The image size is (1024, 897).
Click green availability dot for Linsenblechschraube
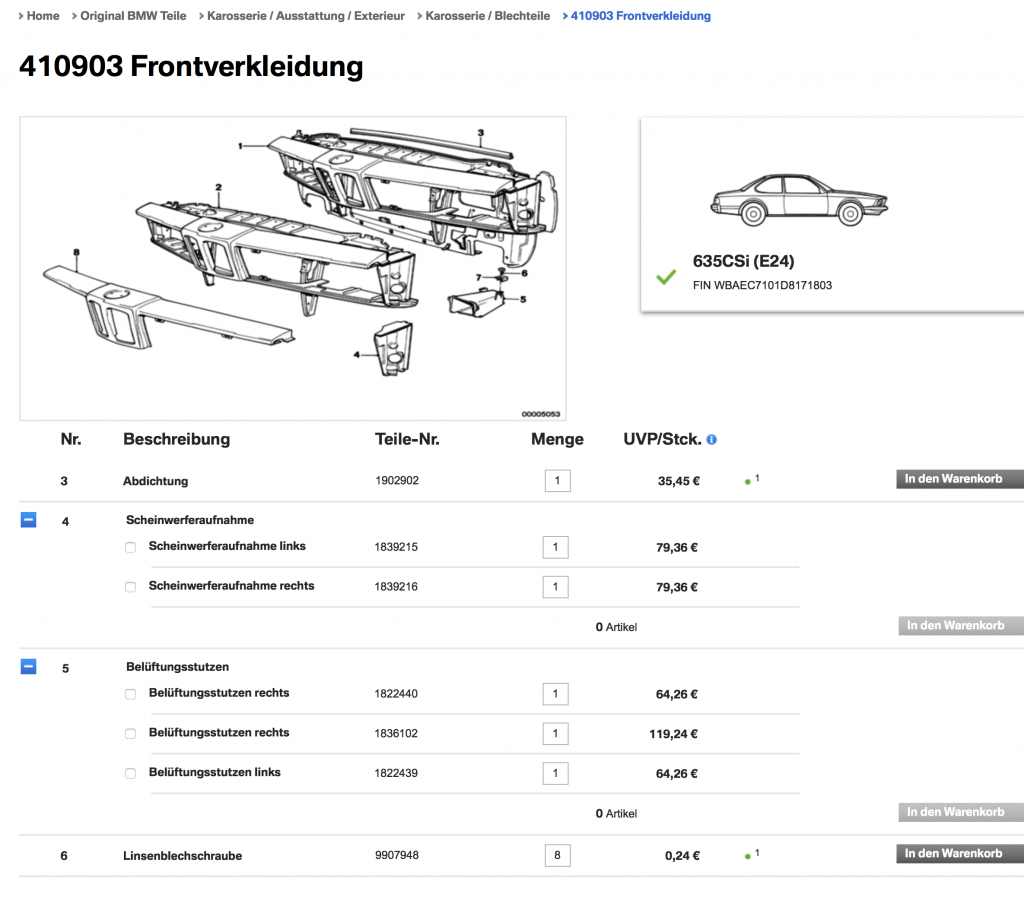pos(748,856)
